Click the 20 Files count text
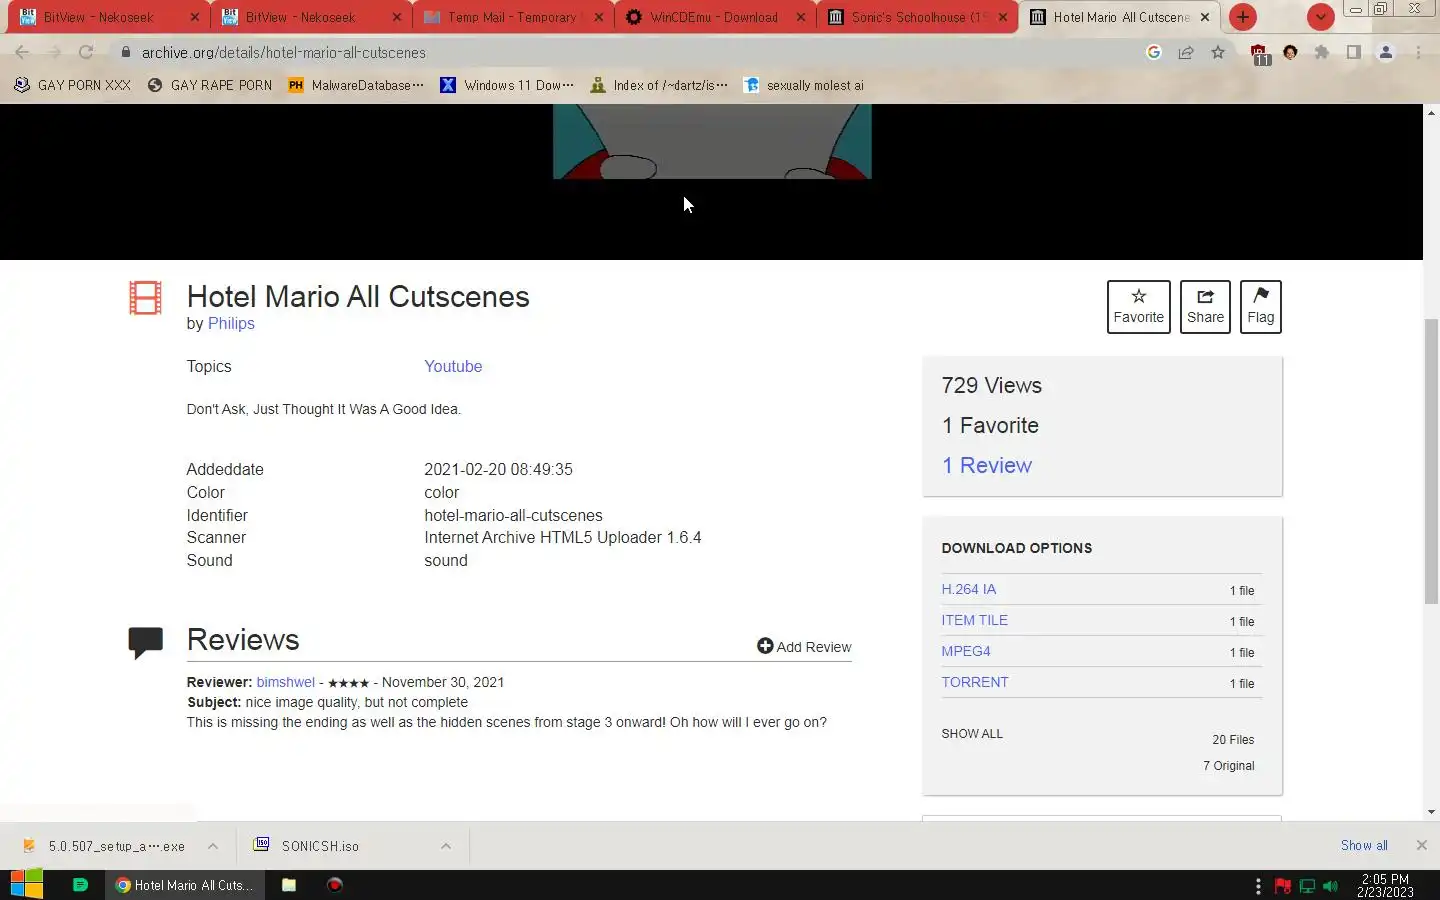Screen dimensions: 1440x900 tap(1233, 740)
